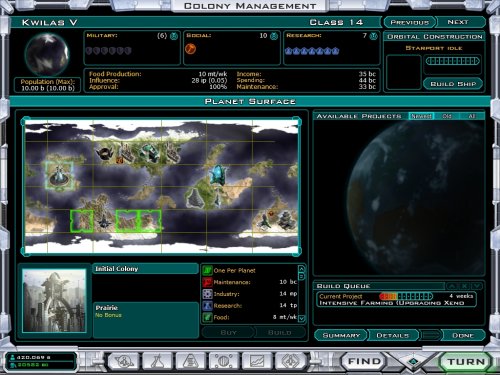Click the Build Ship button
Screen dimensions: 500x375
(x=453, y=84)
